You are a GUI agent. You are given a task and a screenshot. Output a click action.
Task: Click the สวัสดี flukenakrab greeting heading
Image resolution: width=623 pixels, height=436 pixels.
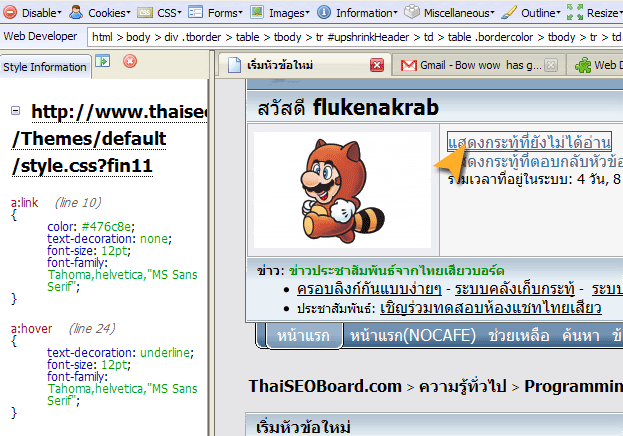point(348,107)
